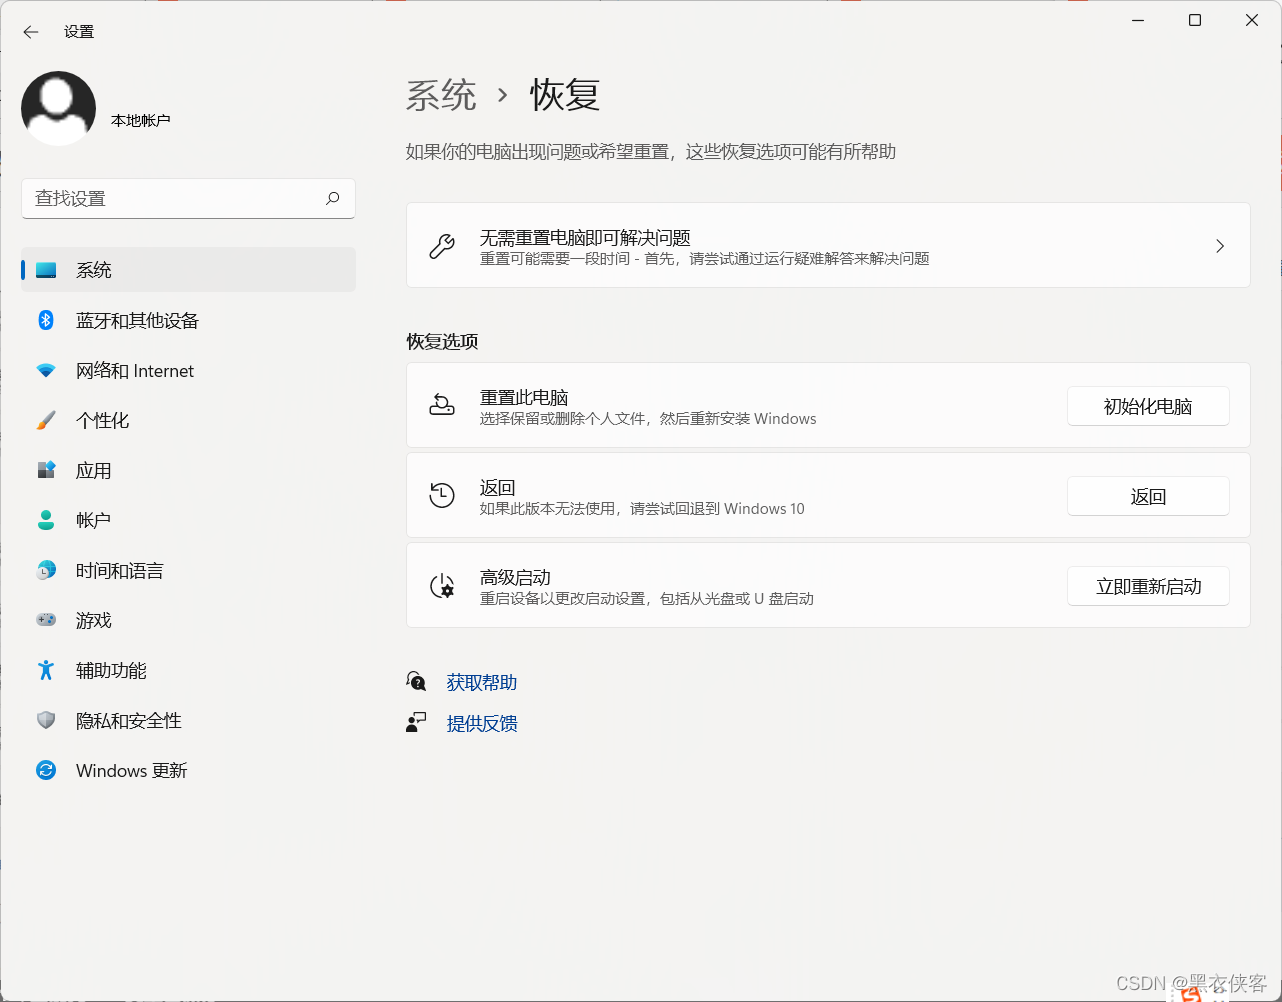Close the Settings window

point(1252,20)
